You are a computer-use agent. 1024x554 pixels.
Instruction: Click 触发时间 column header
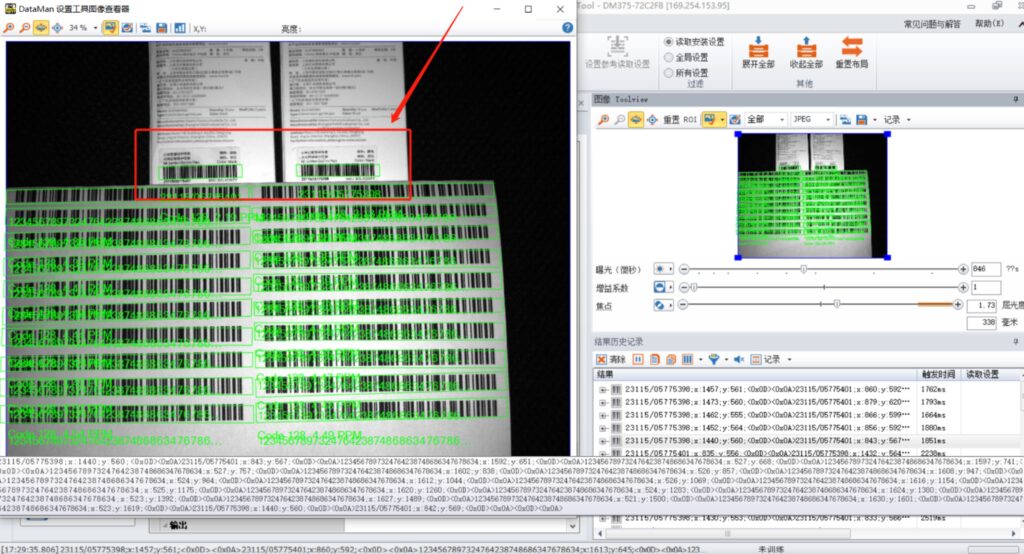pyautogui.click(x=938, y=374)
